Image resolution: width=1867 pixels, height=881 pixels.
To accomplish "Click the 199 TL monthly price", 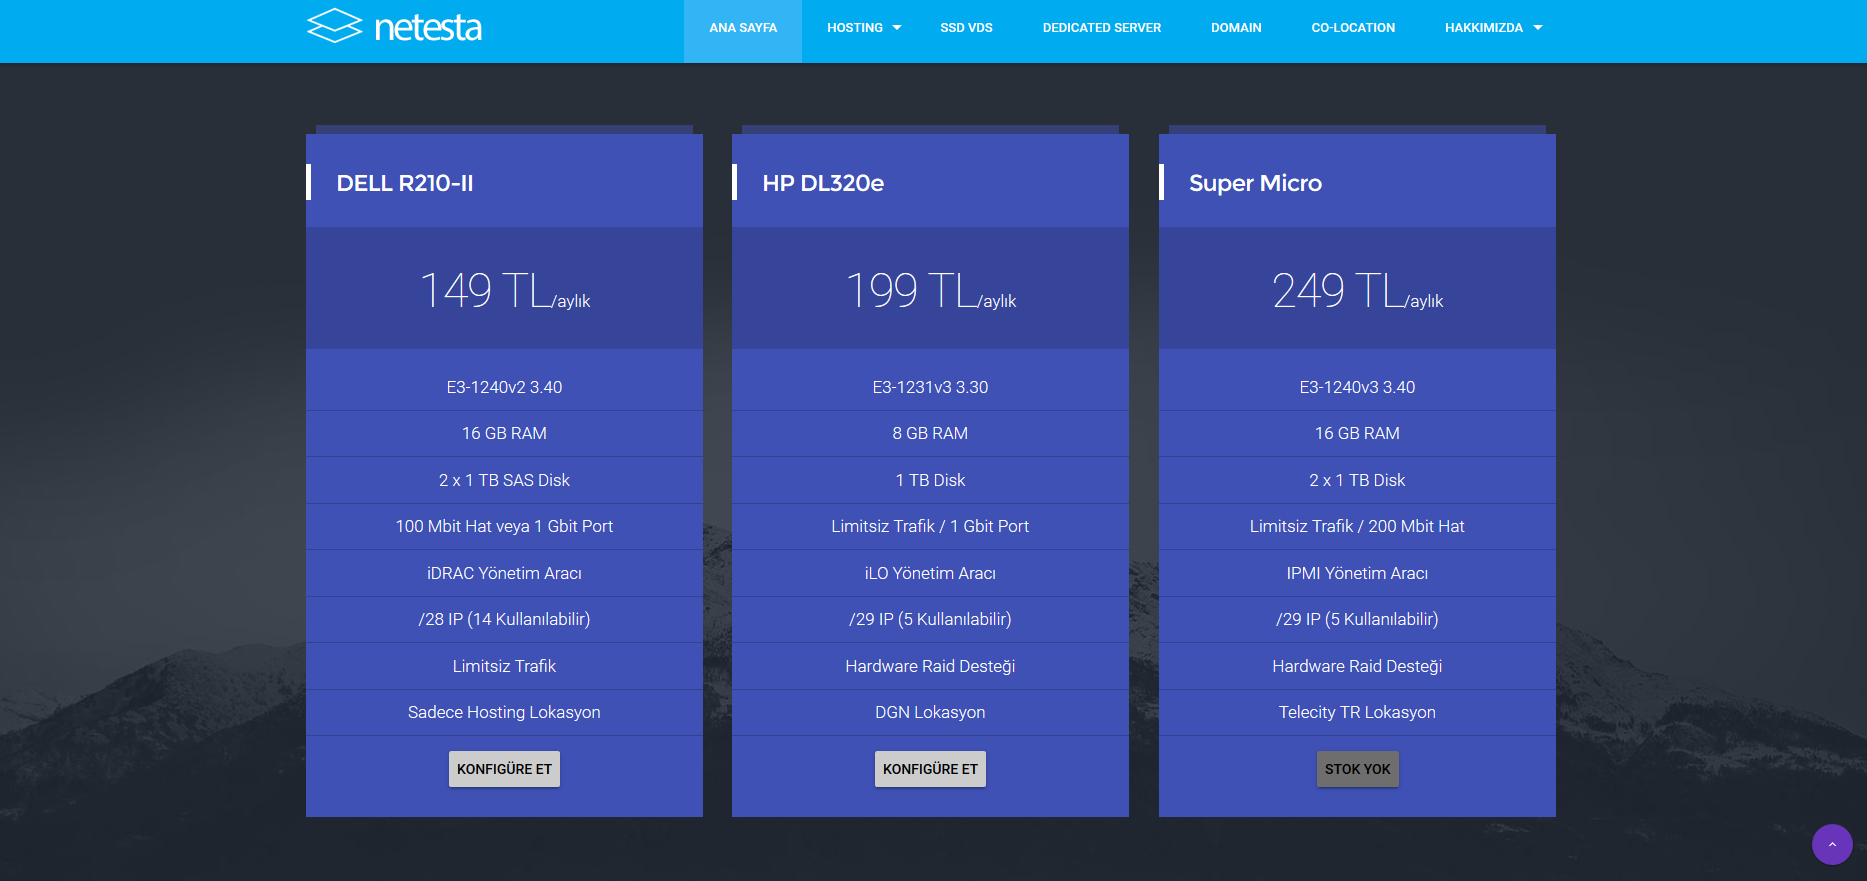I will (x=930, y=290).
